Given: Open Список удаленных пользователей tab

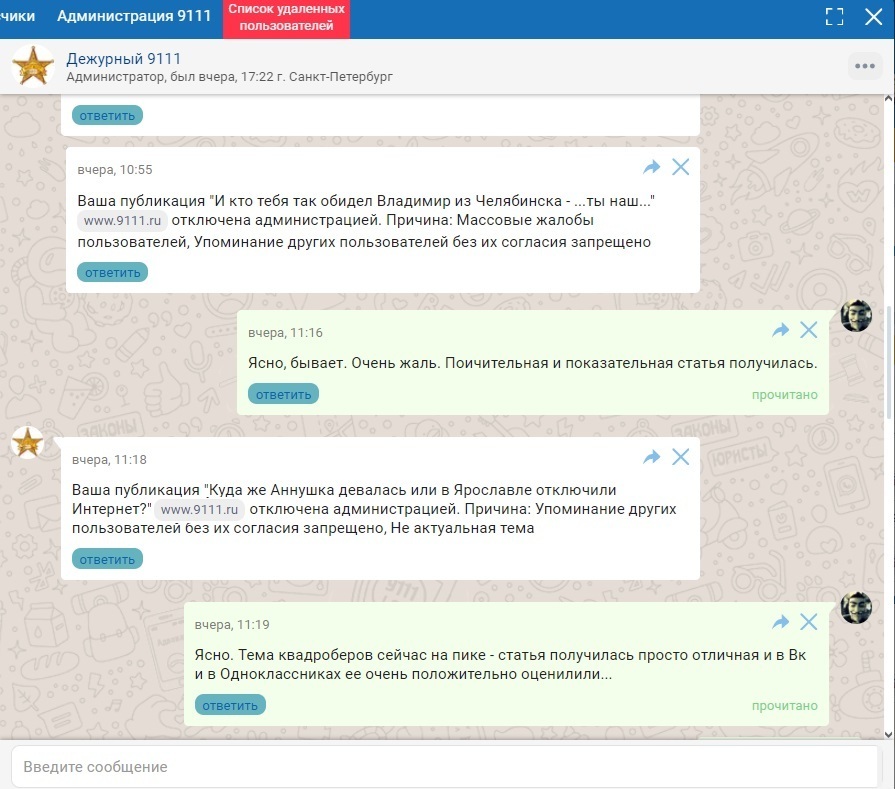Looking at the screenshot, I should click(x=286, y=18).
